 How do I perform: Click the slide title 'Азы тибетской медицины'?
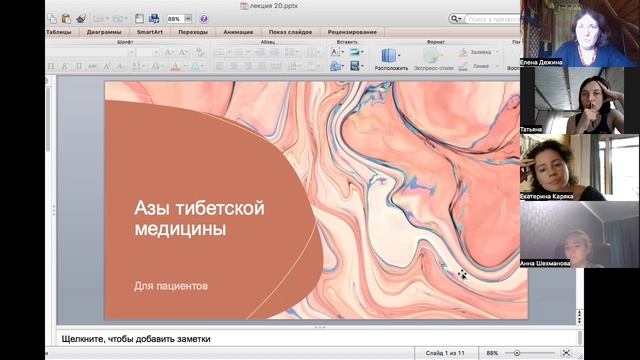tap(199, 218)
